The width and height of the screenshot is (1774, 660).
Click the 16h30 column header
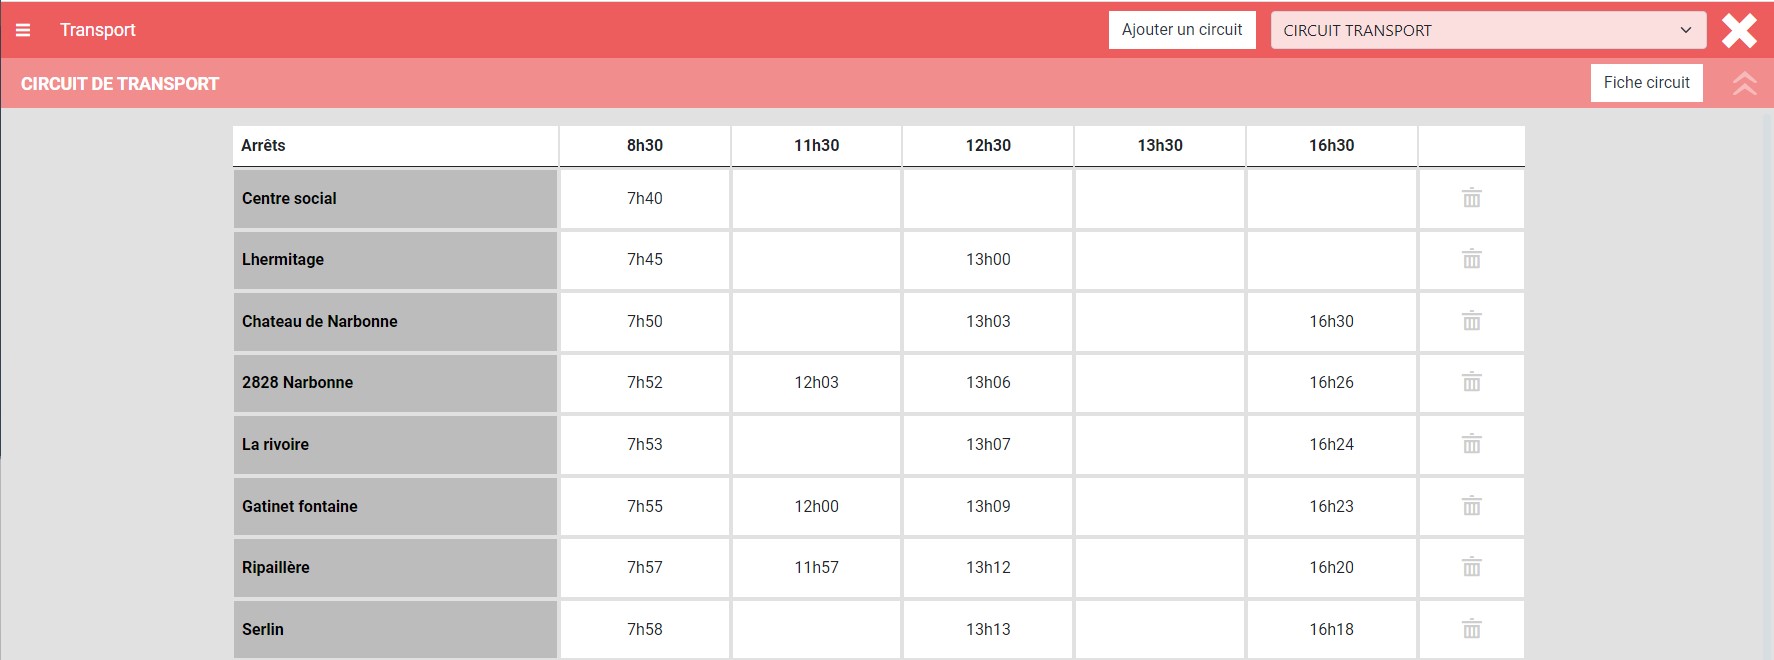click(x=1331, y=146)
